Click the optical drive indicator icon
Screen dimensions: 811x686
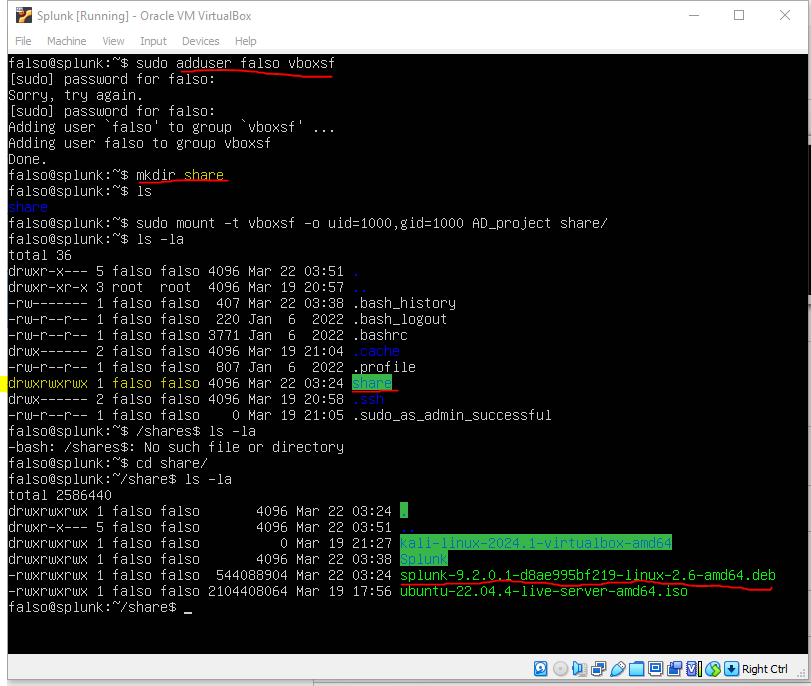click(x=560, y=669)
